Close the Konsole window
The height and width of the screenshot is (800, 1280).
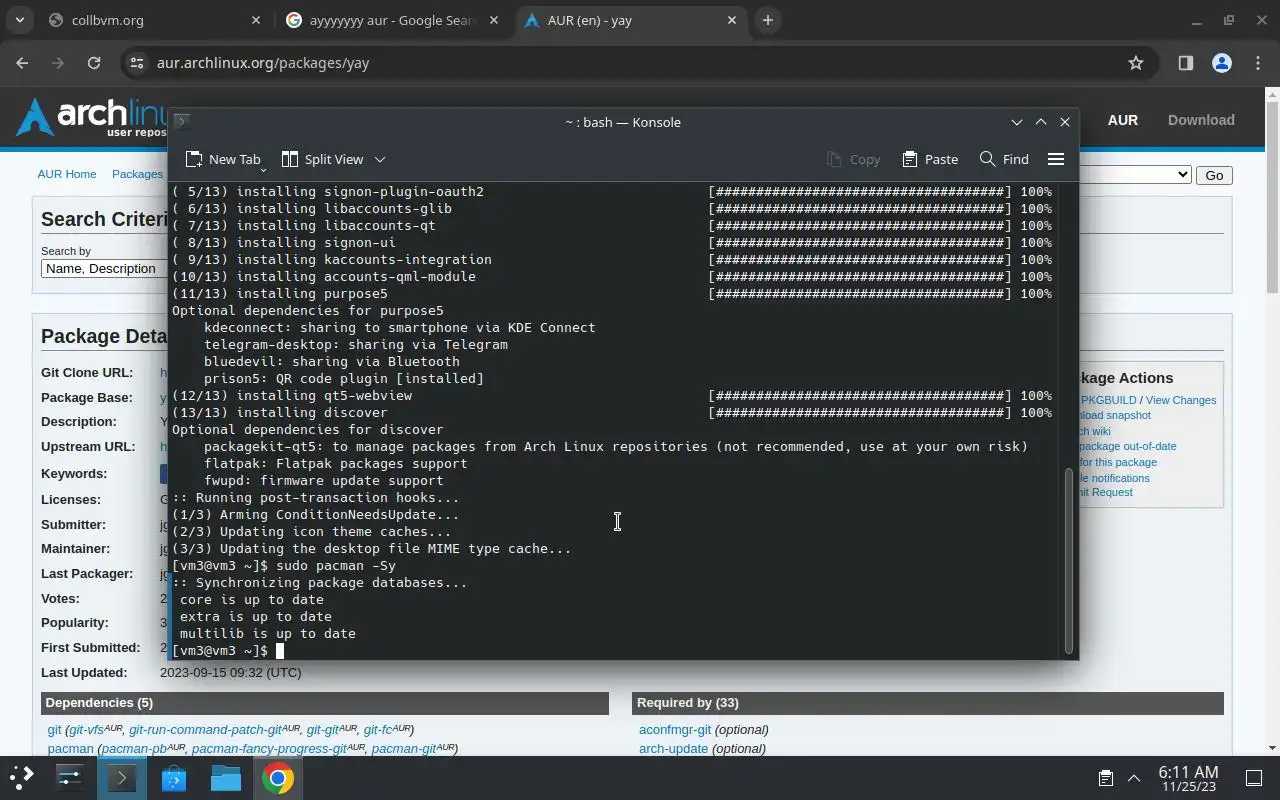pos(1065,122)
